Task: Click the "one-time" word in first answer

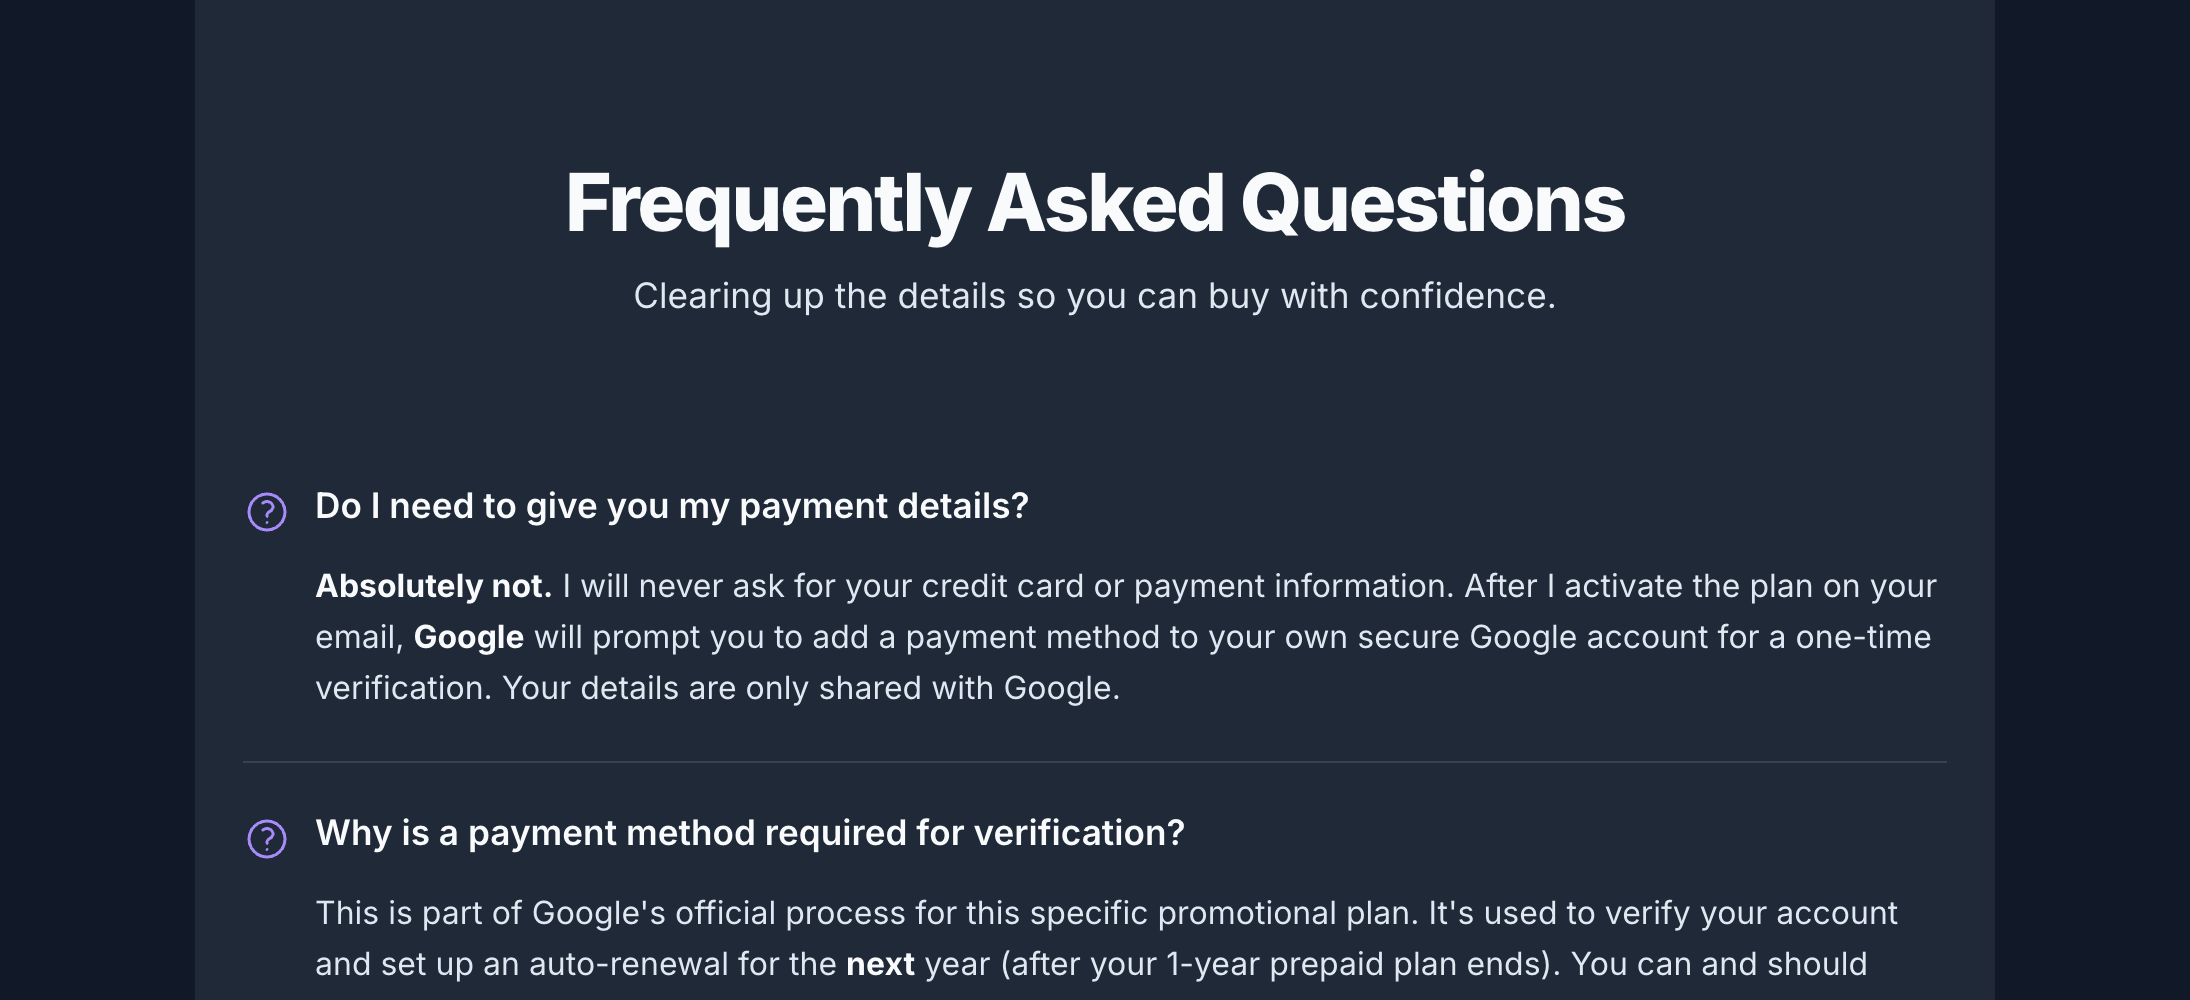Action: (x=1863, y=637)
